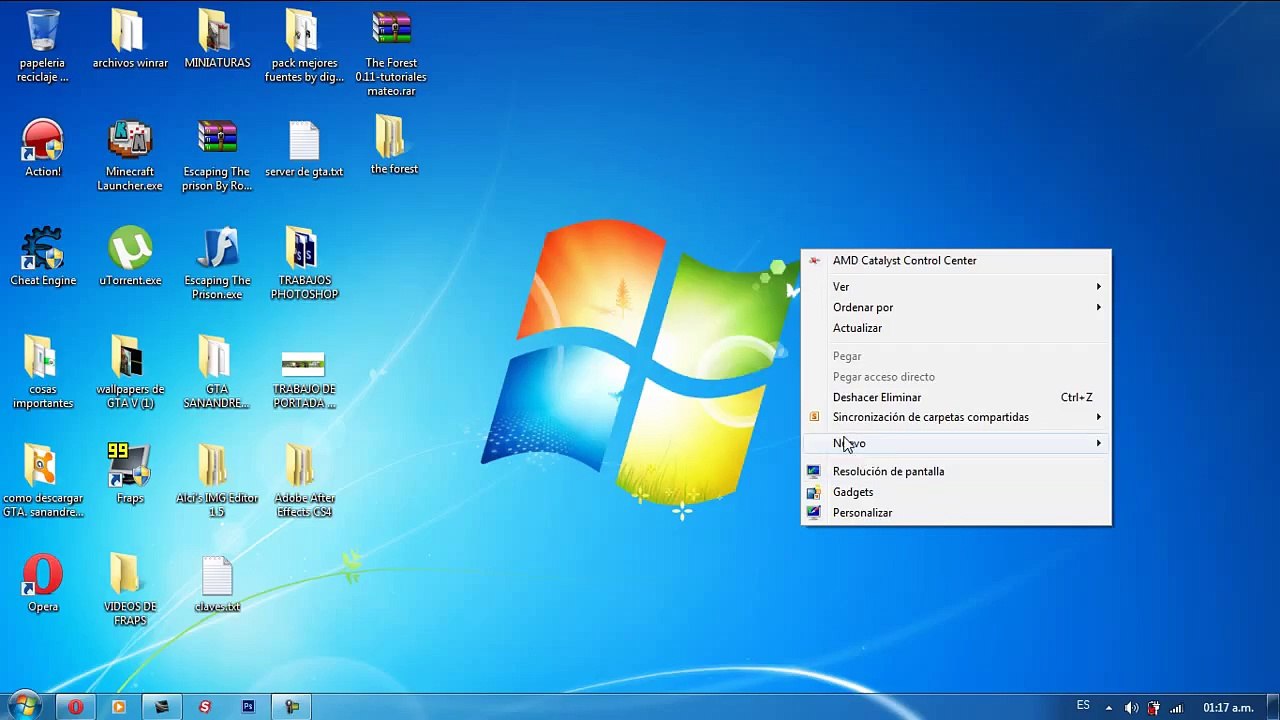Viewport: 1280px width, 720px height.
Task: Select the Escaping The Prison.exe icon
Action: click(217, 264)
